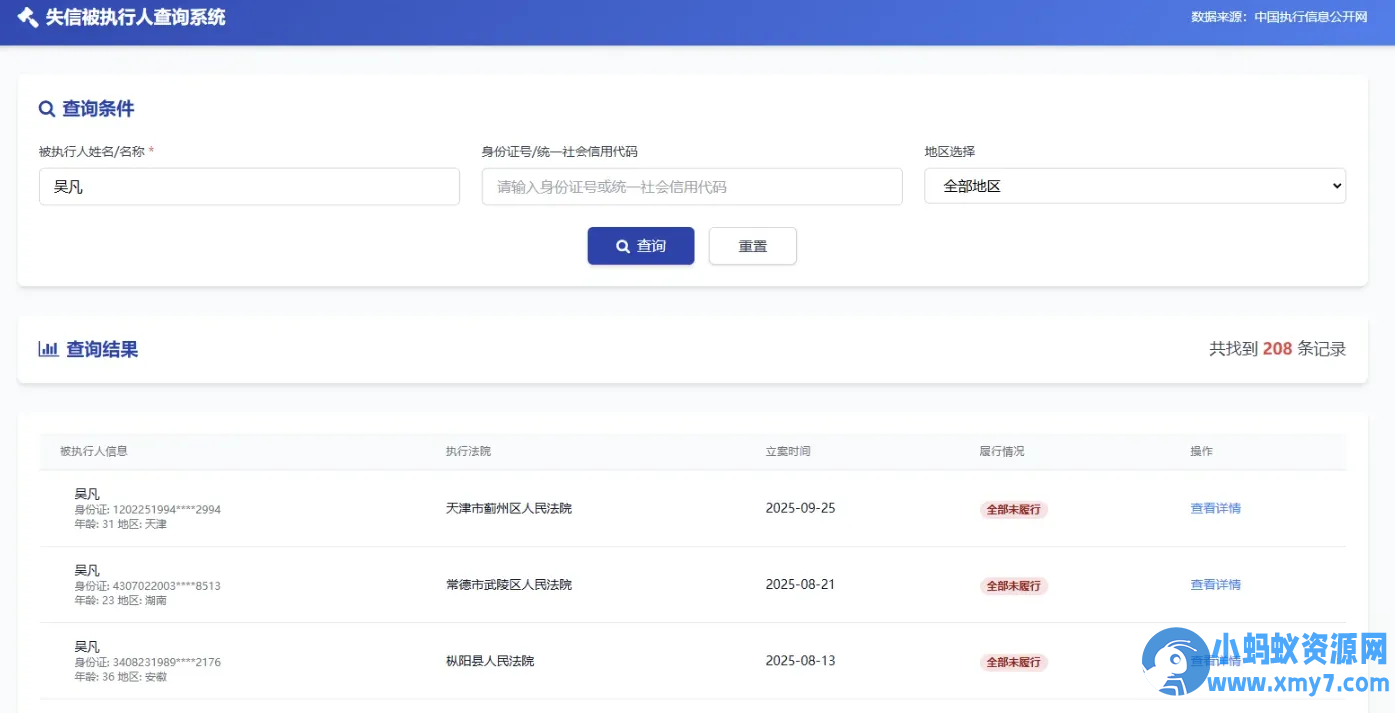Select the magnifier icon beside 查询条件
Screen dimensions: 1395x713
[47, 108]
